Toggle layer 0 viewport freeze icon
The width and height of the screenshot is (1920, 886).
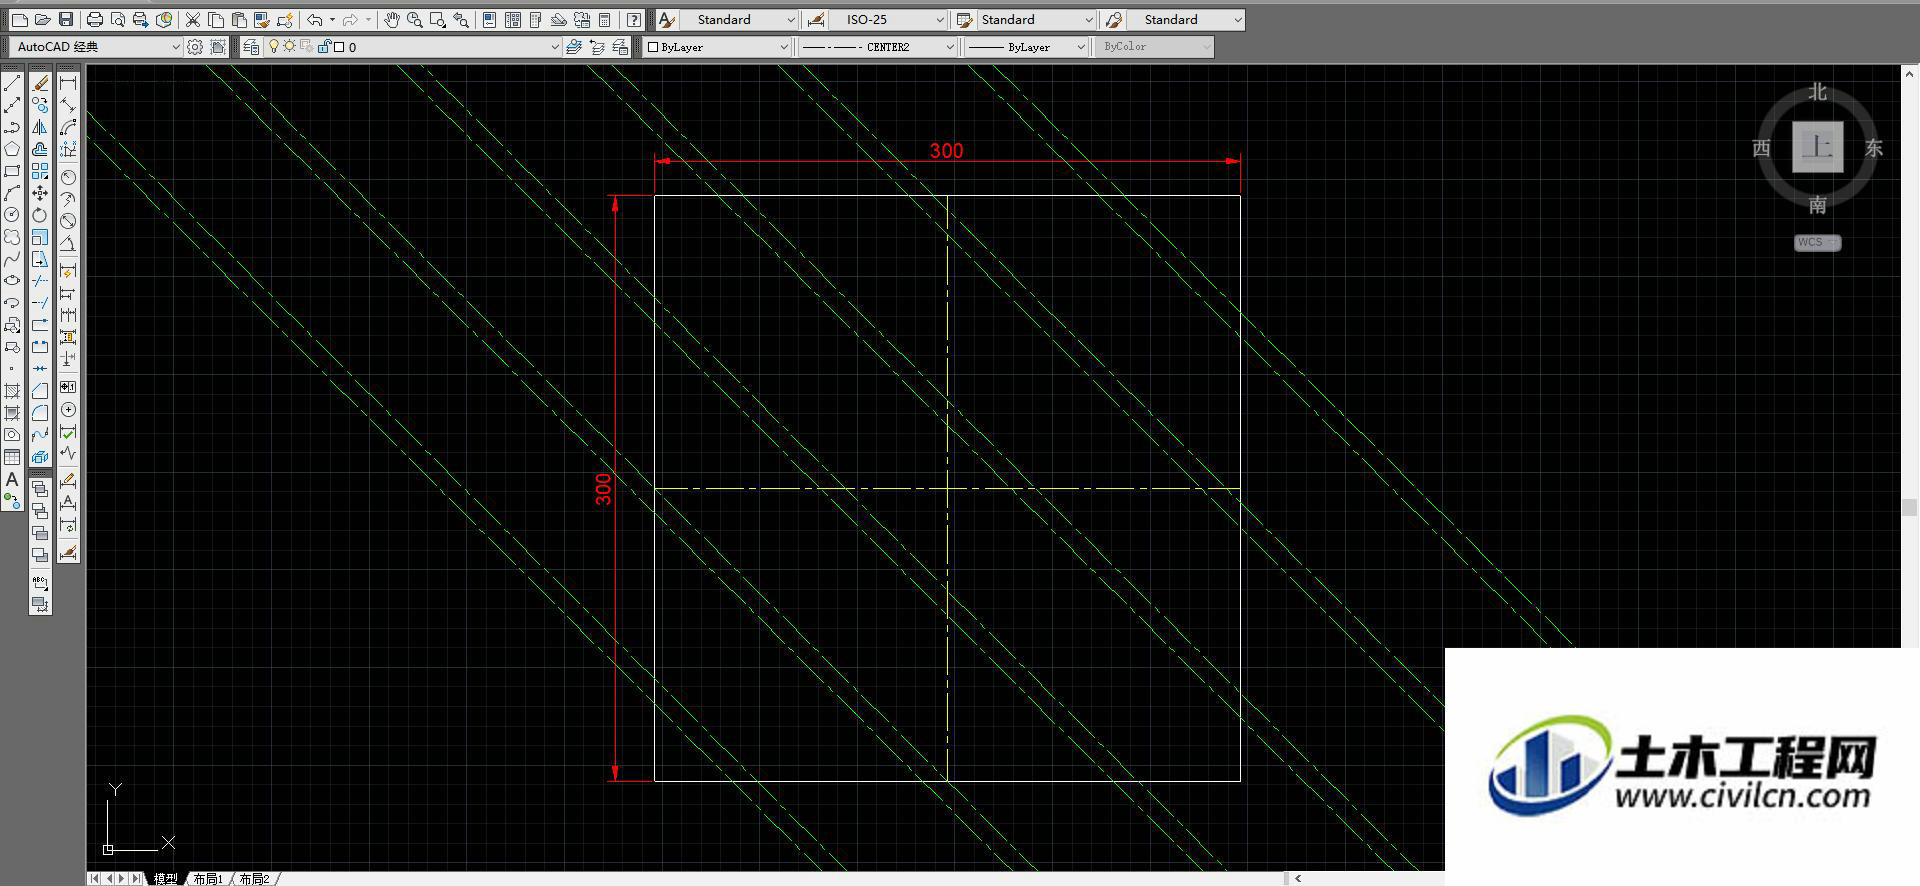306,46
